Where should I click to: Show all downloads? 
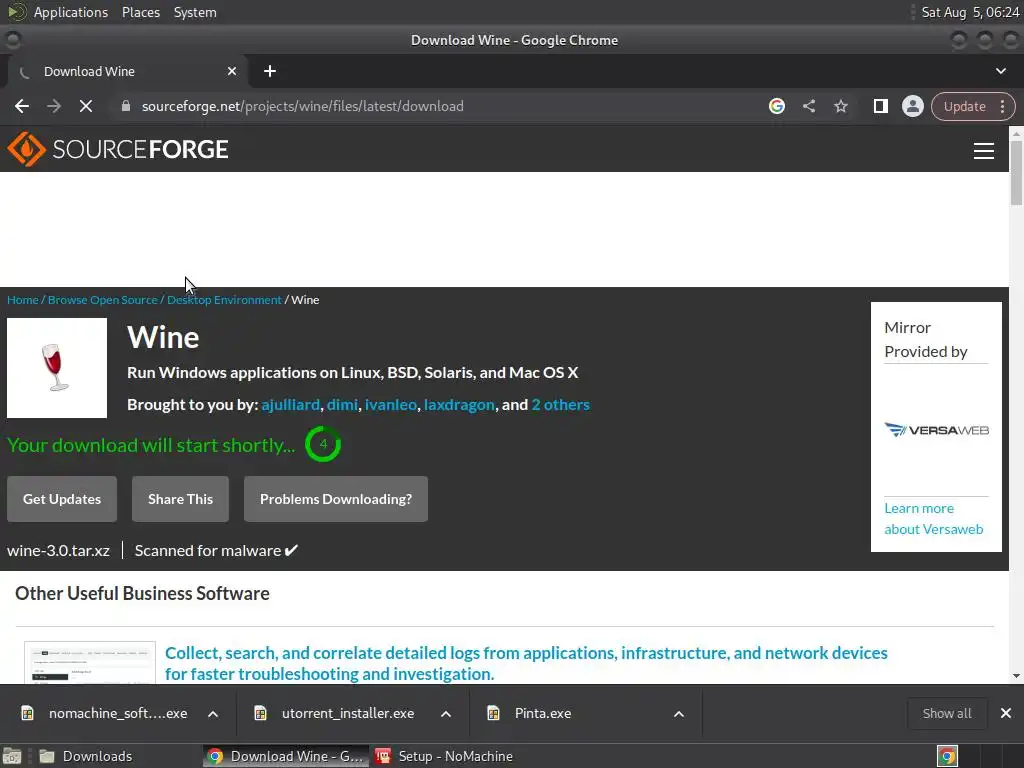(x=946, y=713)
